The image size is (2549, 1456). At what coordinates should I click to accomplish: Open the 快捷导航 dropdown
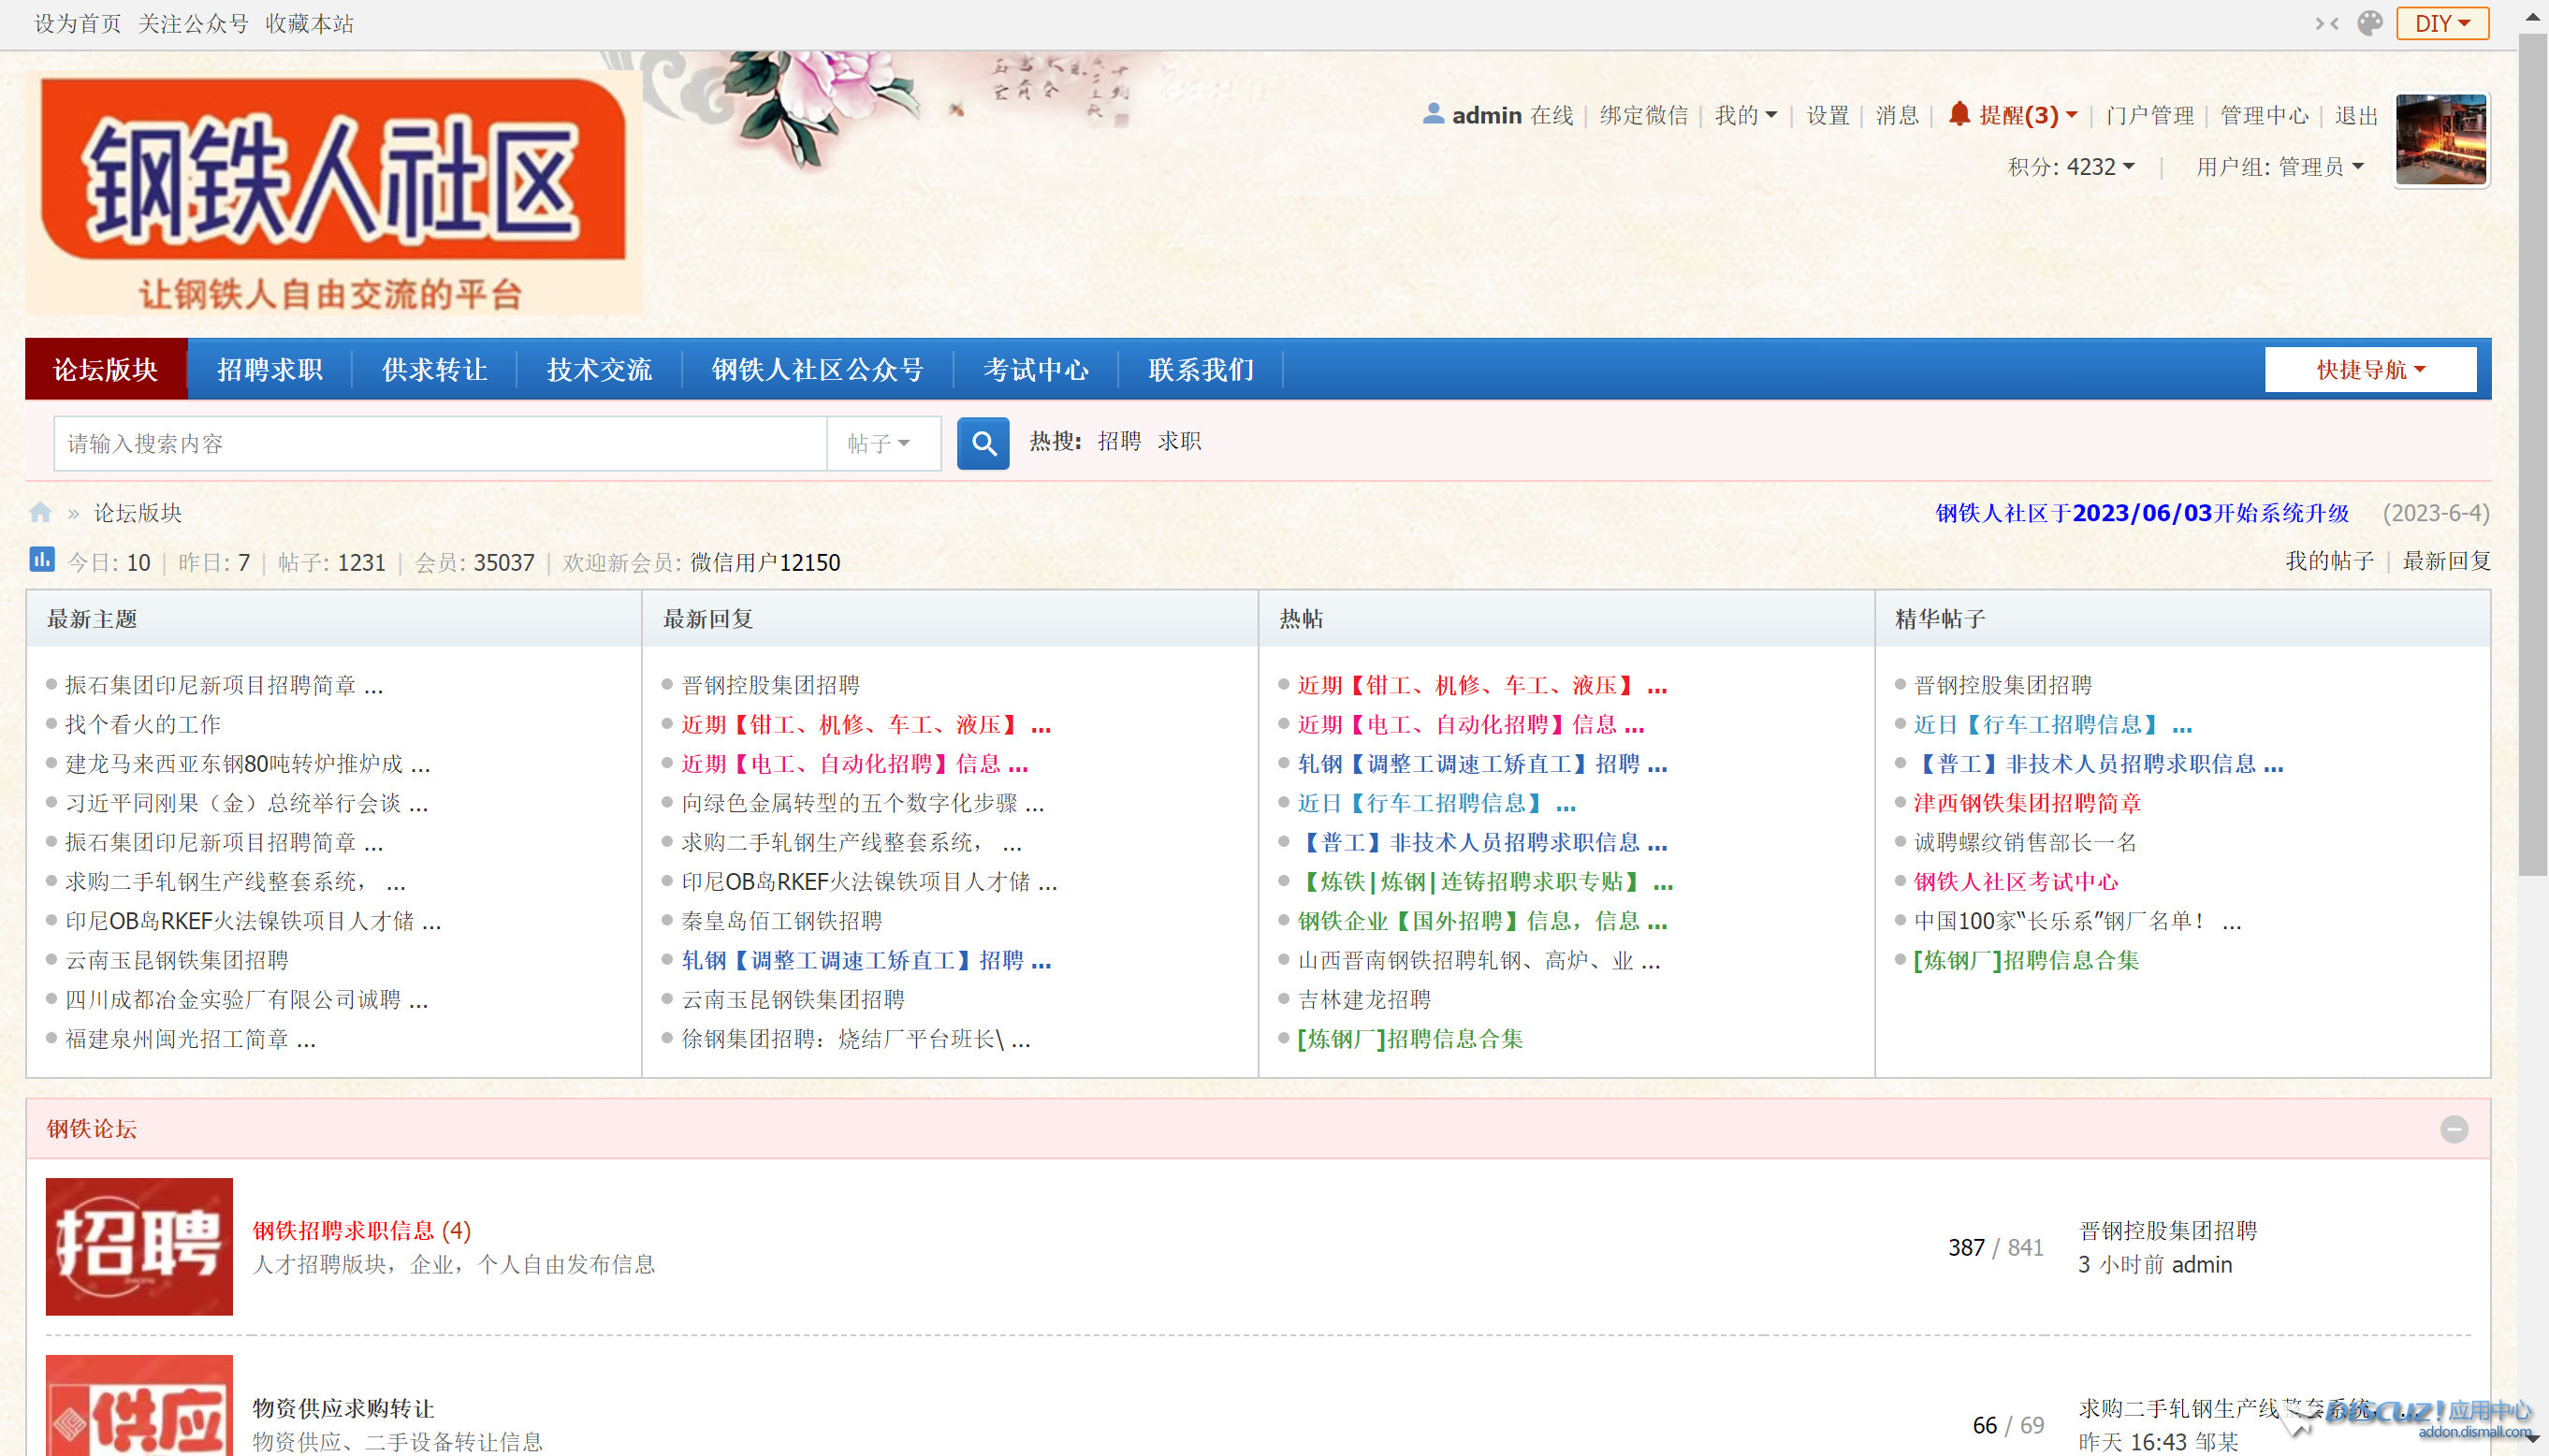tap(2370, 368)
